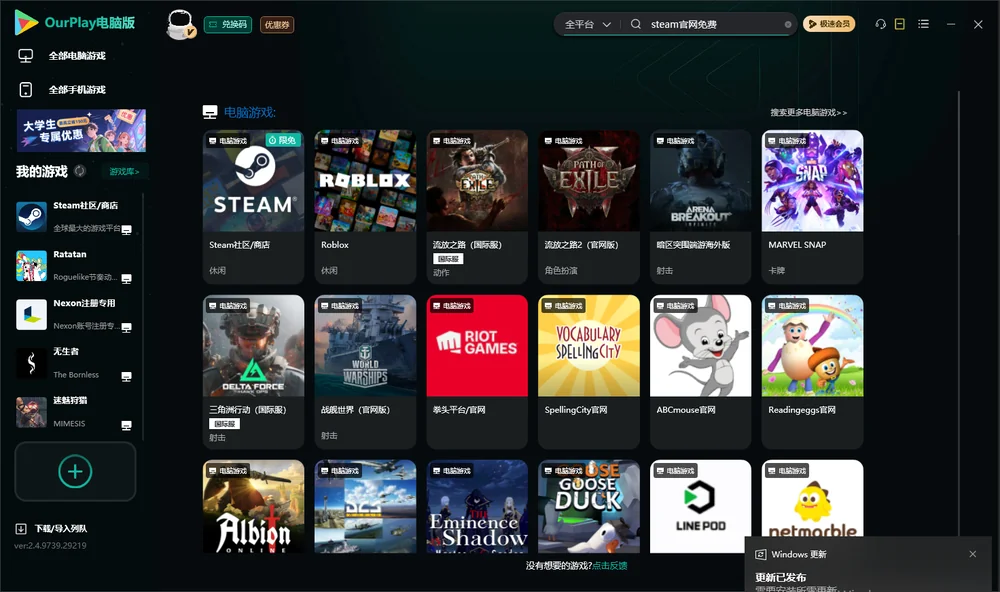Screen dimensions: 1000x592
Task: Click PC icon on Ratatan row
Action: [x=126, y=279]
